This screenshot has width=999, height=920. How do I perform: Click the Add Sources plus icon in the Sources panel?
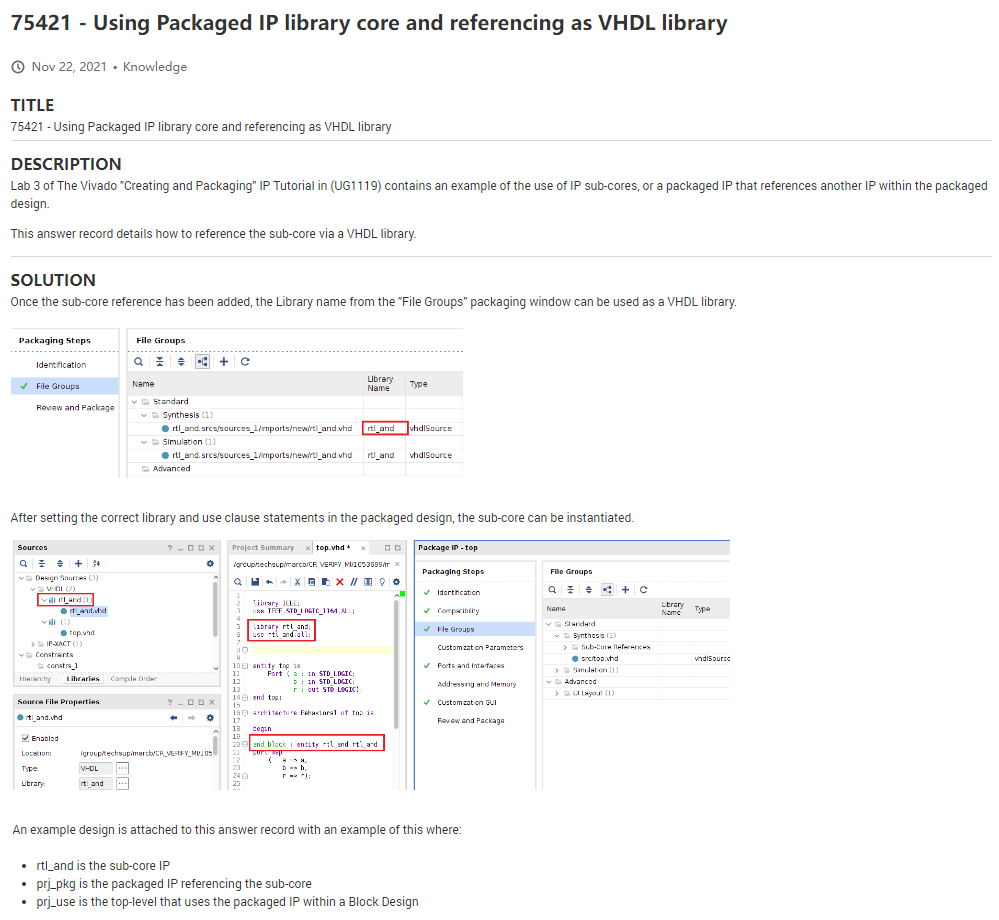pyautogui.click(x=78, y=563)
